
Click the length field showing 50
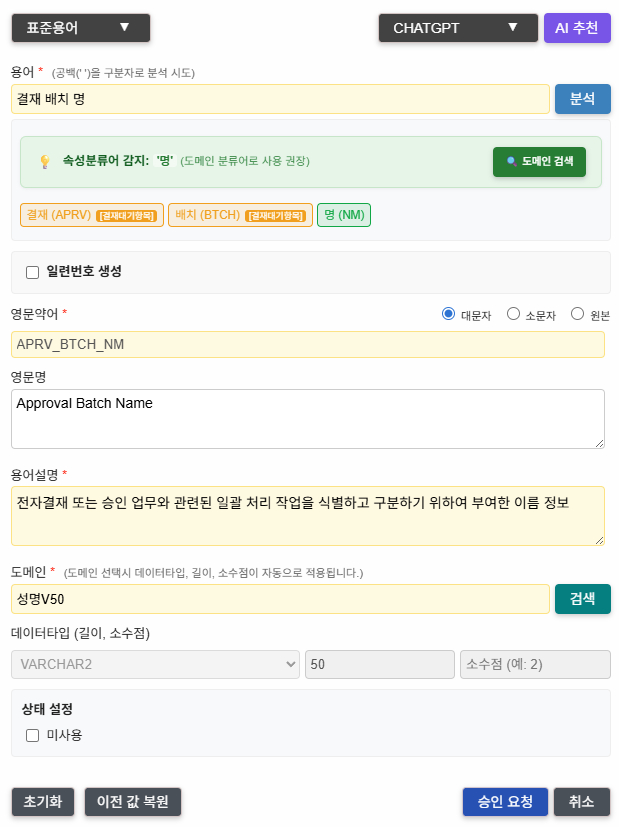380,664
